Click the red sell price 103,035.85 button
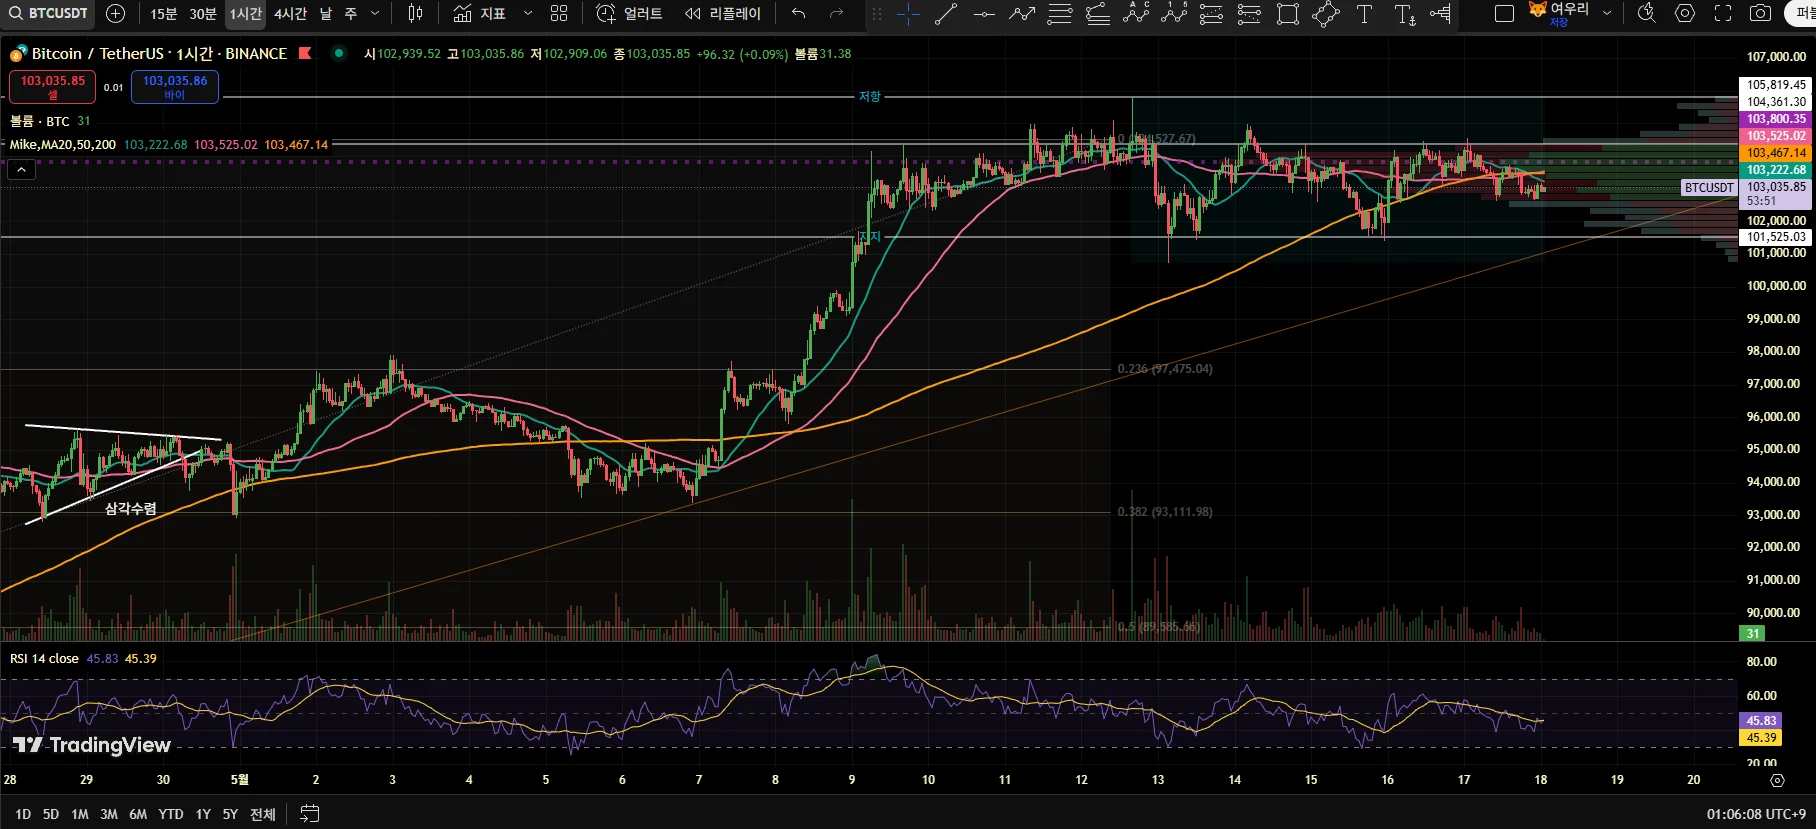The height and width of the screenshot is (829, 1816). coord(53,87)
